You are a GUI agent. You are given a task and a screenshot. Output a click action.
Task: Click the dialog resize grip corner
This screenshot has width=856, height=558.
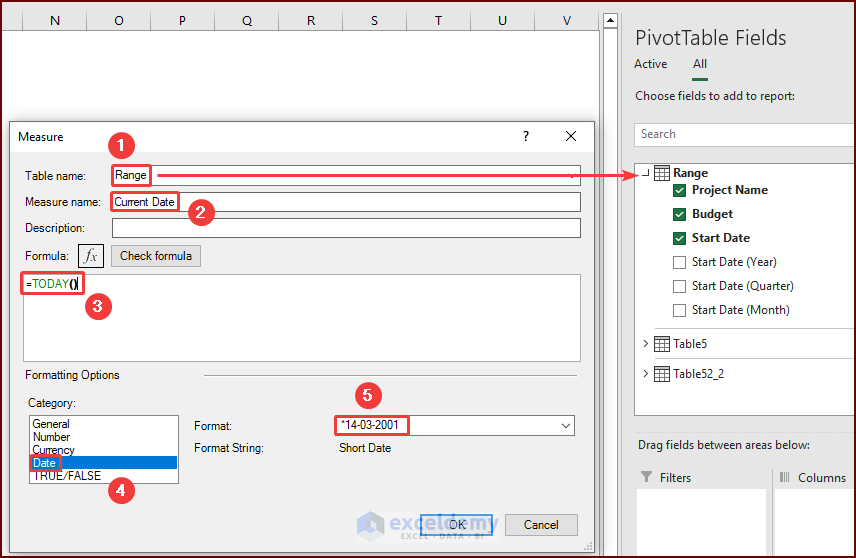point(588,546)
